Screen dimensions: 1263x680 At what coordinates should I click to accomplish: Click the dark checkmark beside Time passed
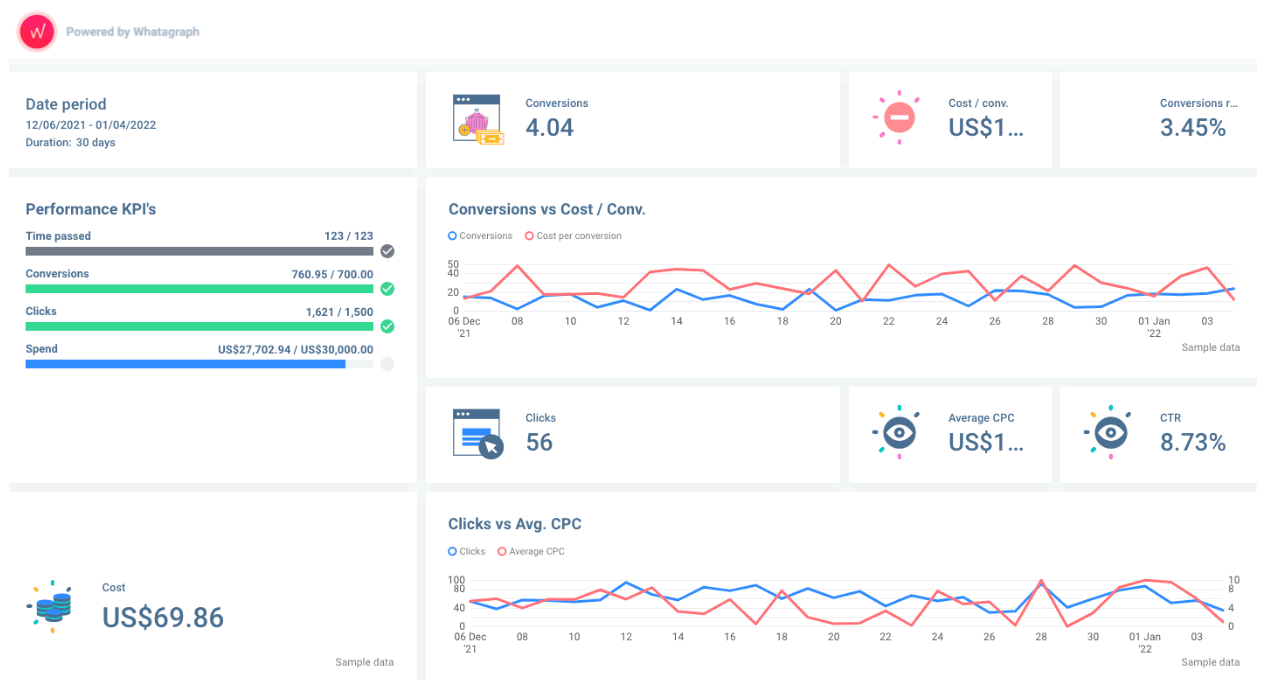[x=387, y=251]
